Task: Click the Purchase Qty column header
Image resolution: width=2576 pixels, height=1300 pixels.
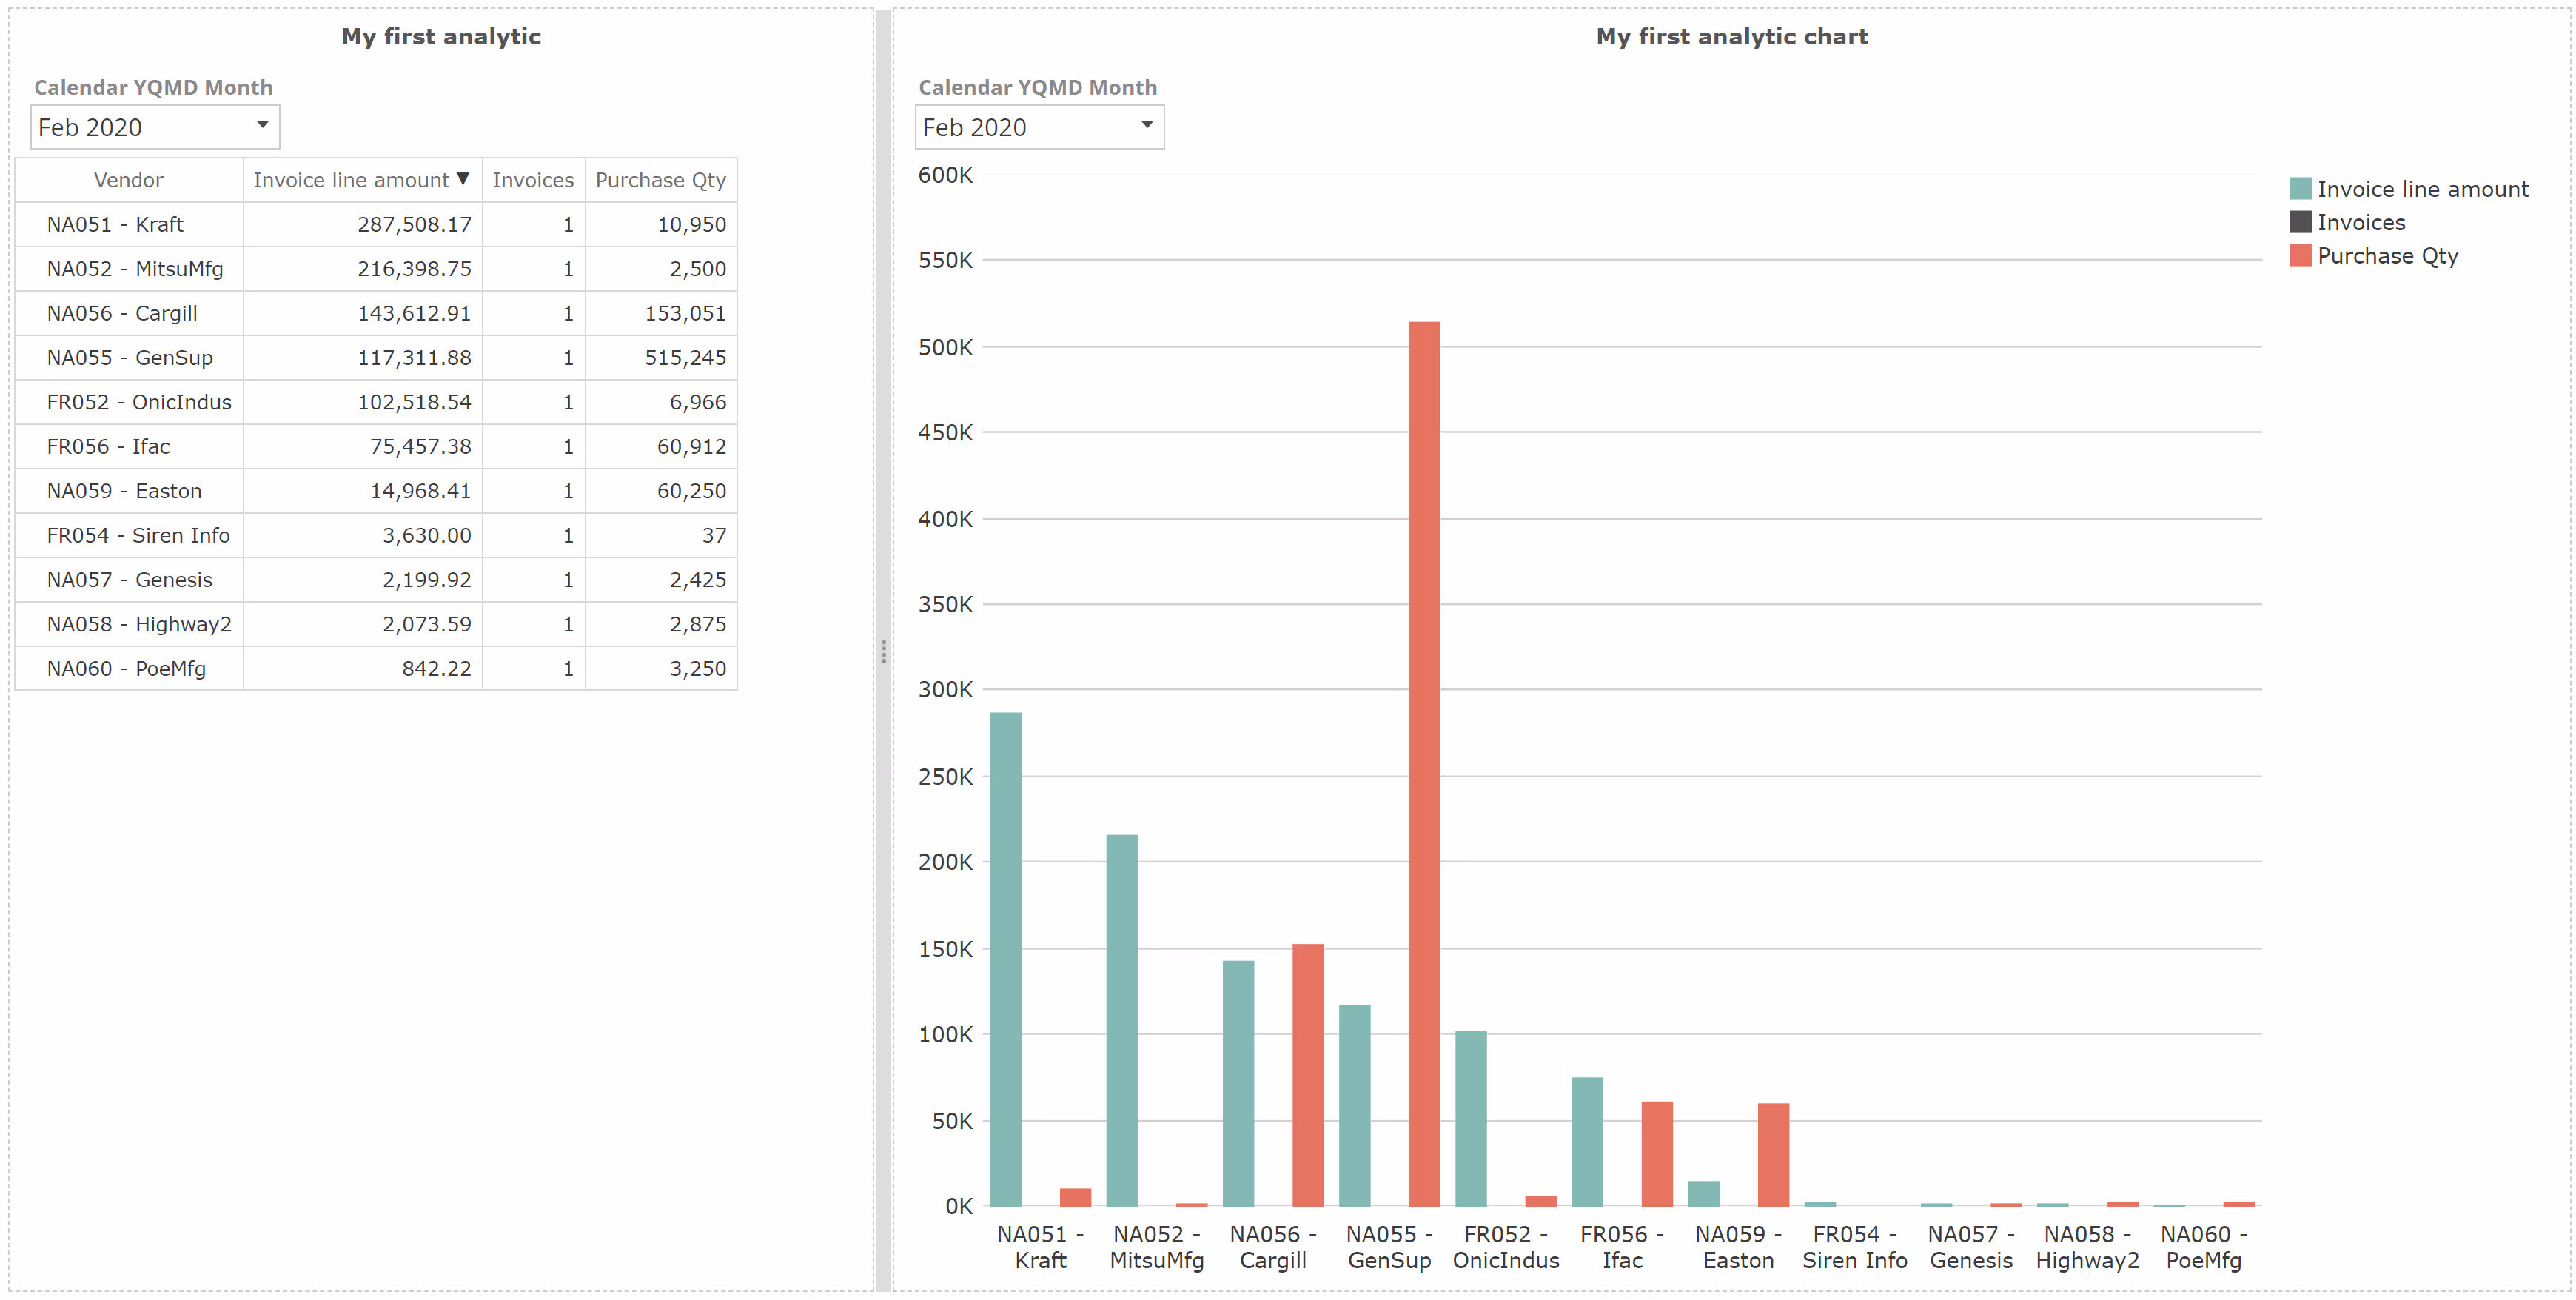Action: [x=660, y=180]
